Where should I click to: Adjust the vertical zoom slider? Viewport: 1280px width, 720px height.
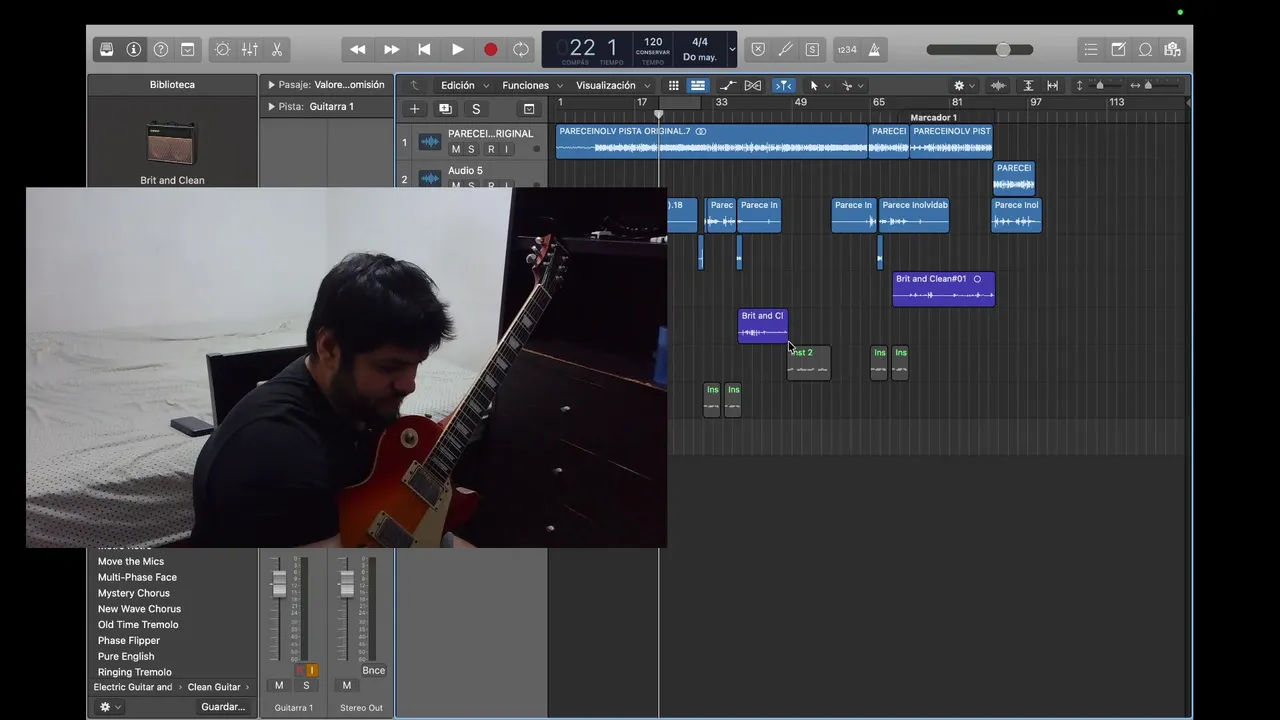point(1098,85)
